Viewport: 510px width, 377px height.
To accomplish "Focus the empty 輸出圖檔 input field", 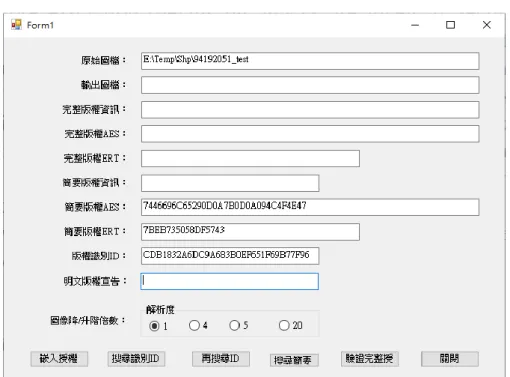I will (310, 85).
